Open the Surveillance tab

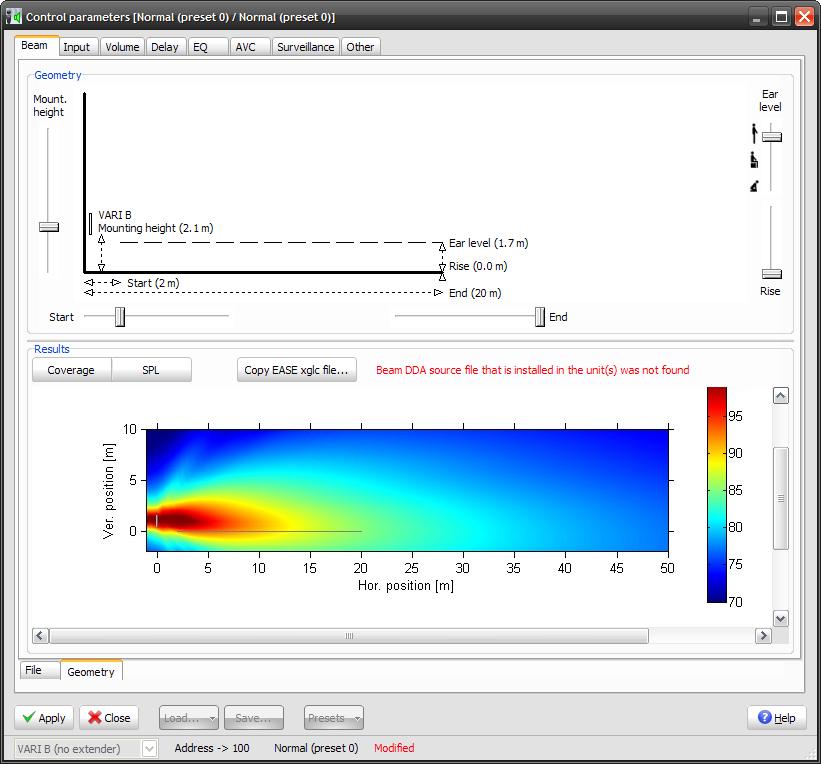[x=305, y=47]
